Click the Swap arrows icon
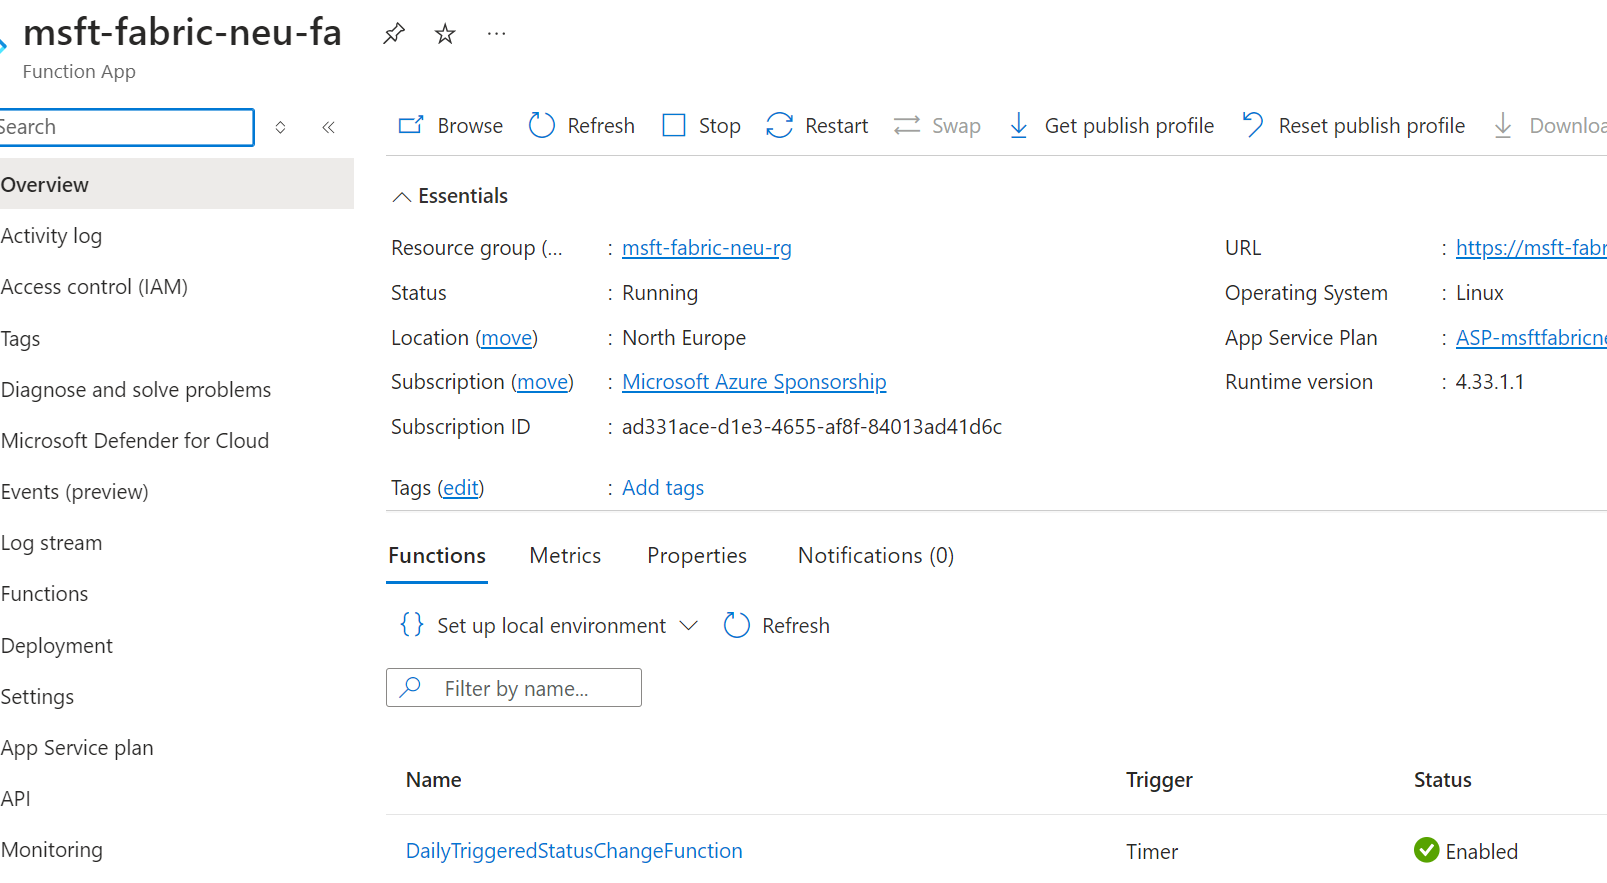Viewport: 1607px width, 883px height. click(x=907, y=125)
